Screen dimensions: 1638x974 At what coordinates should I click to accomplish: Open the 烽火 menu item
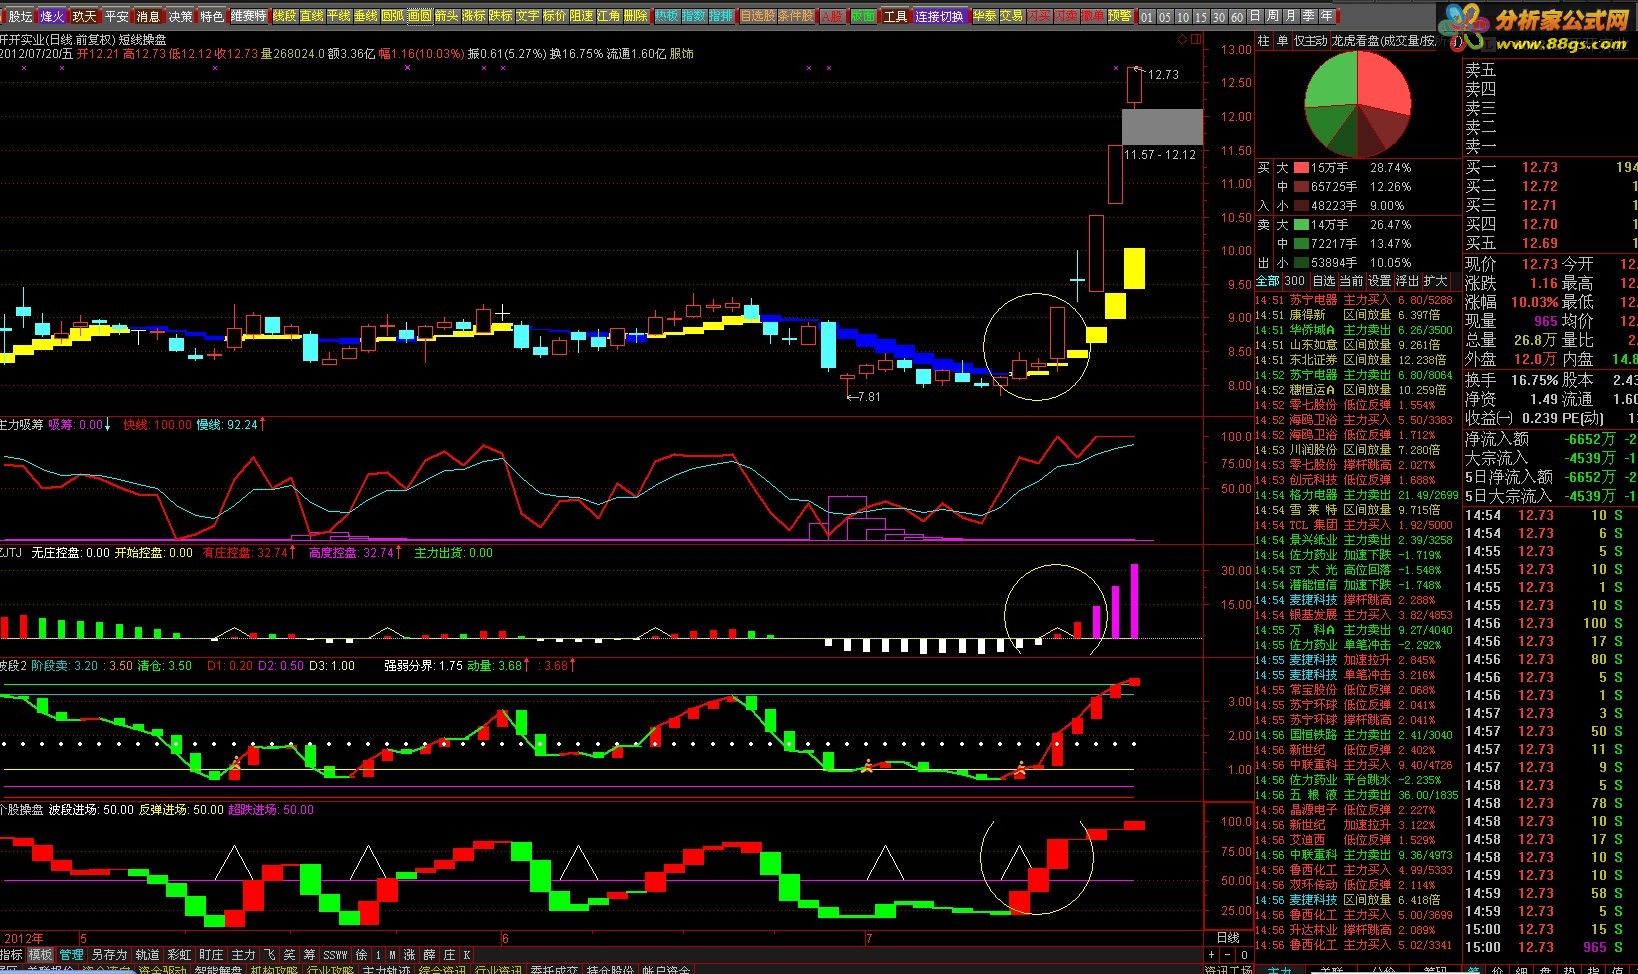tap(52, 16)
